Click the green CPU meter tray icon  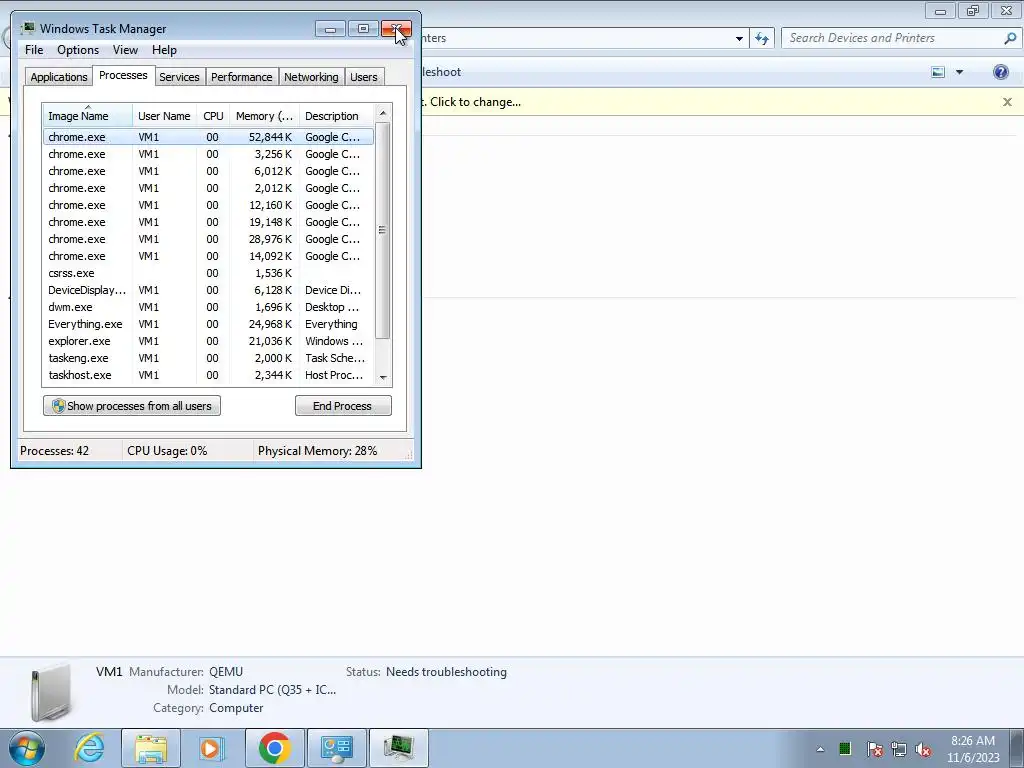845,748
